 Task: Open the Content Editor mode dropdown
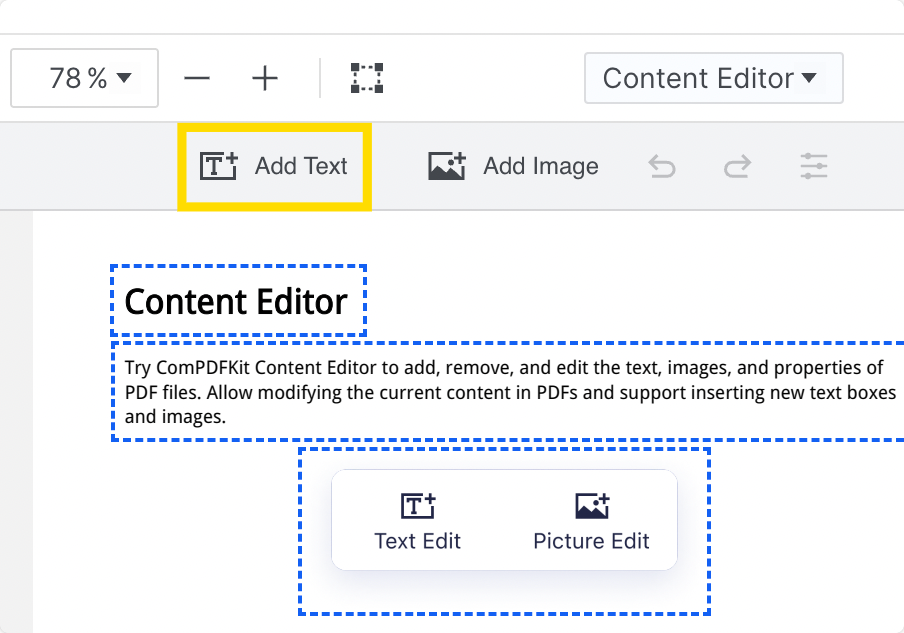click(x=714, y=78)
